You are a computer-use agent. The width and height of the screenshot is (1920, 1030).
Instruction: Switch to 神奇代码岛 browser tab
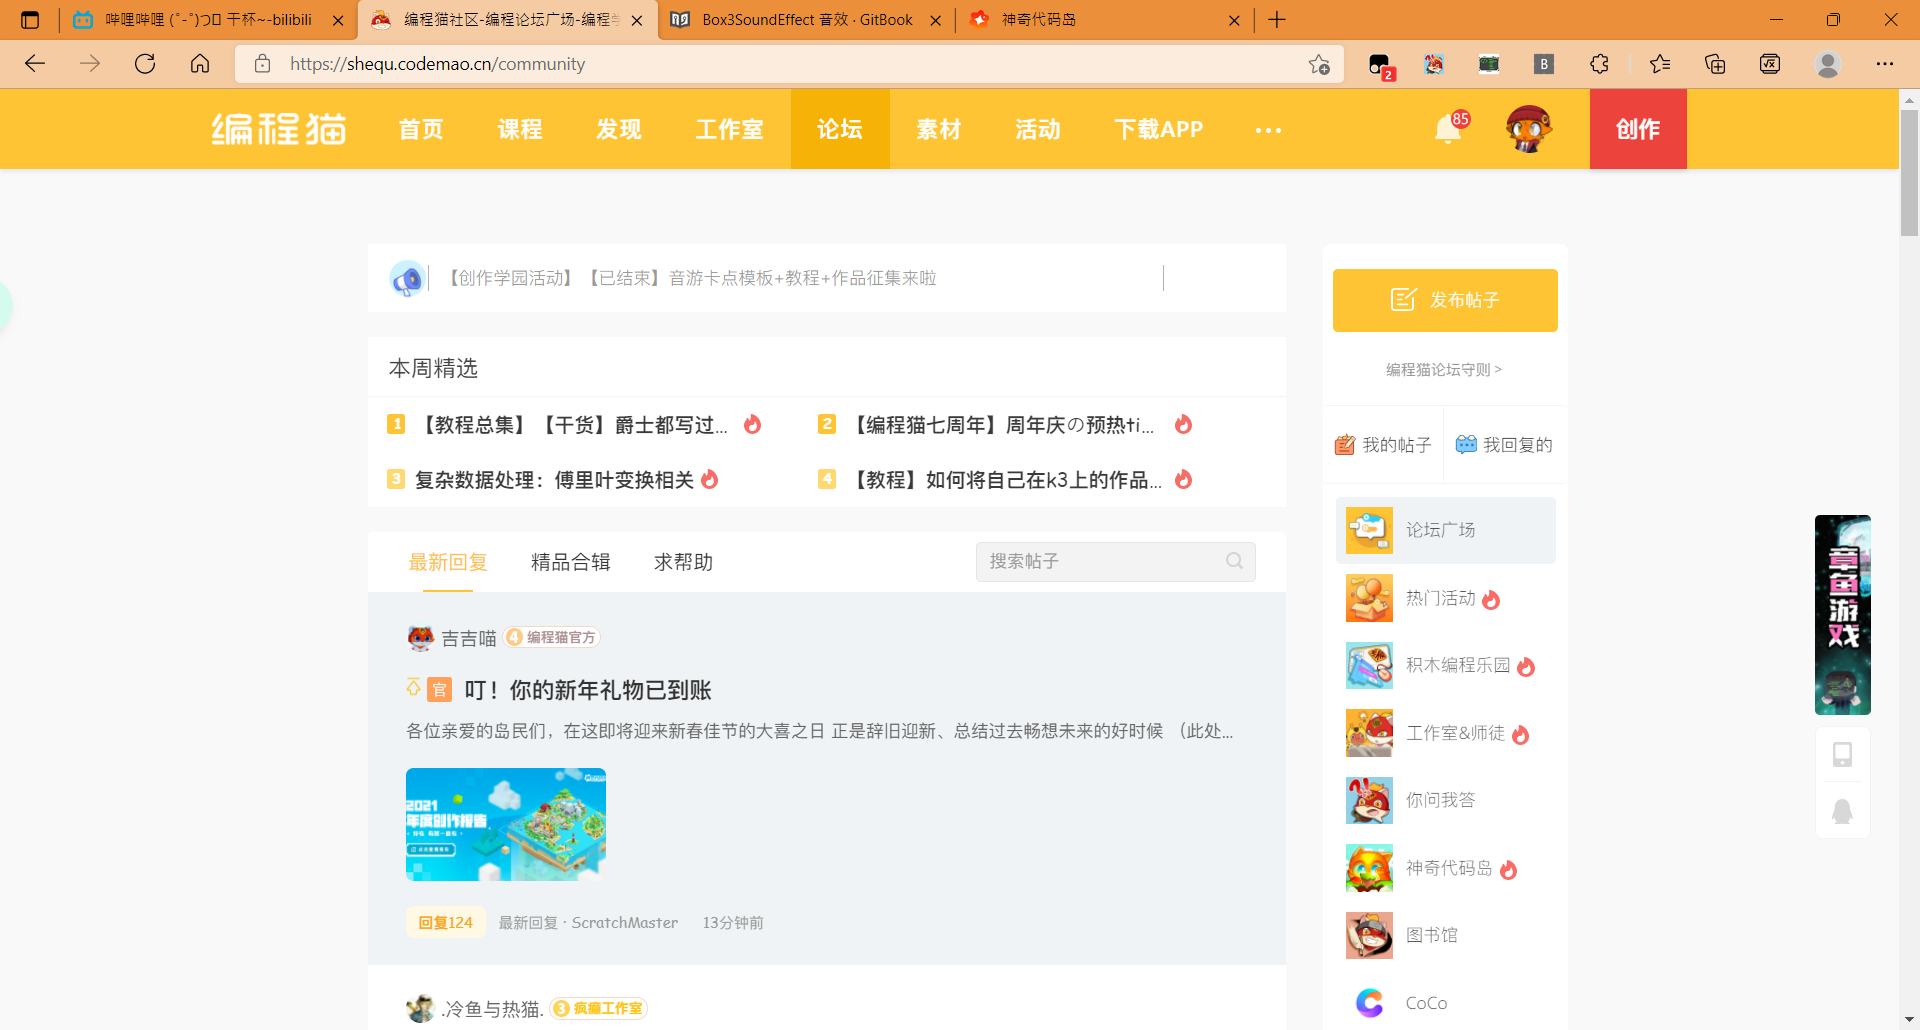[1104, 20]
